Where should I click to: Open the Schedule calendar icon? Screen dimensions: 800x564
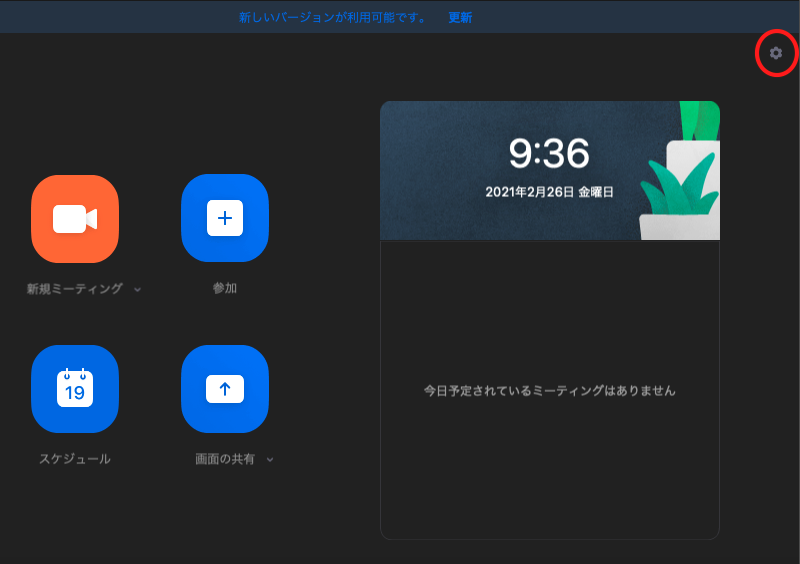75,388
